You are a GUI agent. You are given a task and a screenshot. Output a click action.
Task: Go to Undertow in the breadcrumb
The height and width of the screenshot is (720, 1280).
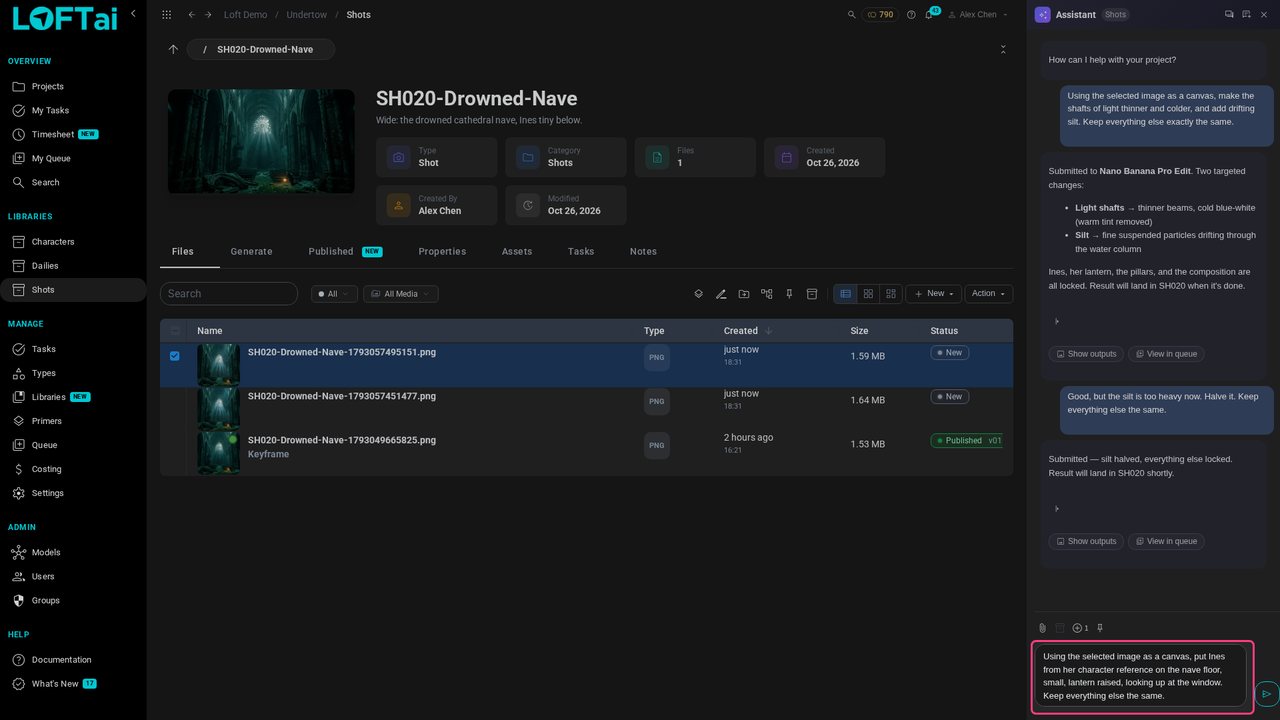tap(306, 15)
